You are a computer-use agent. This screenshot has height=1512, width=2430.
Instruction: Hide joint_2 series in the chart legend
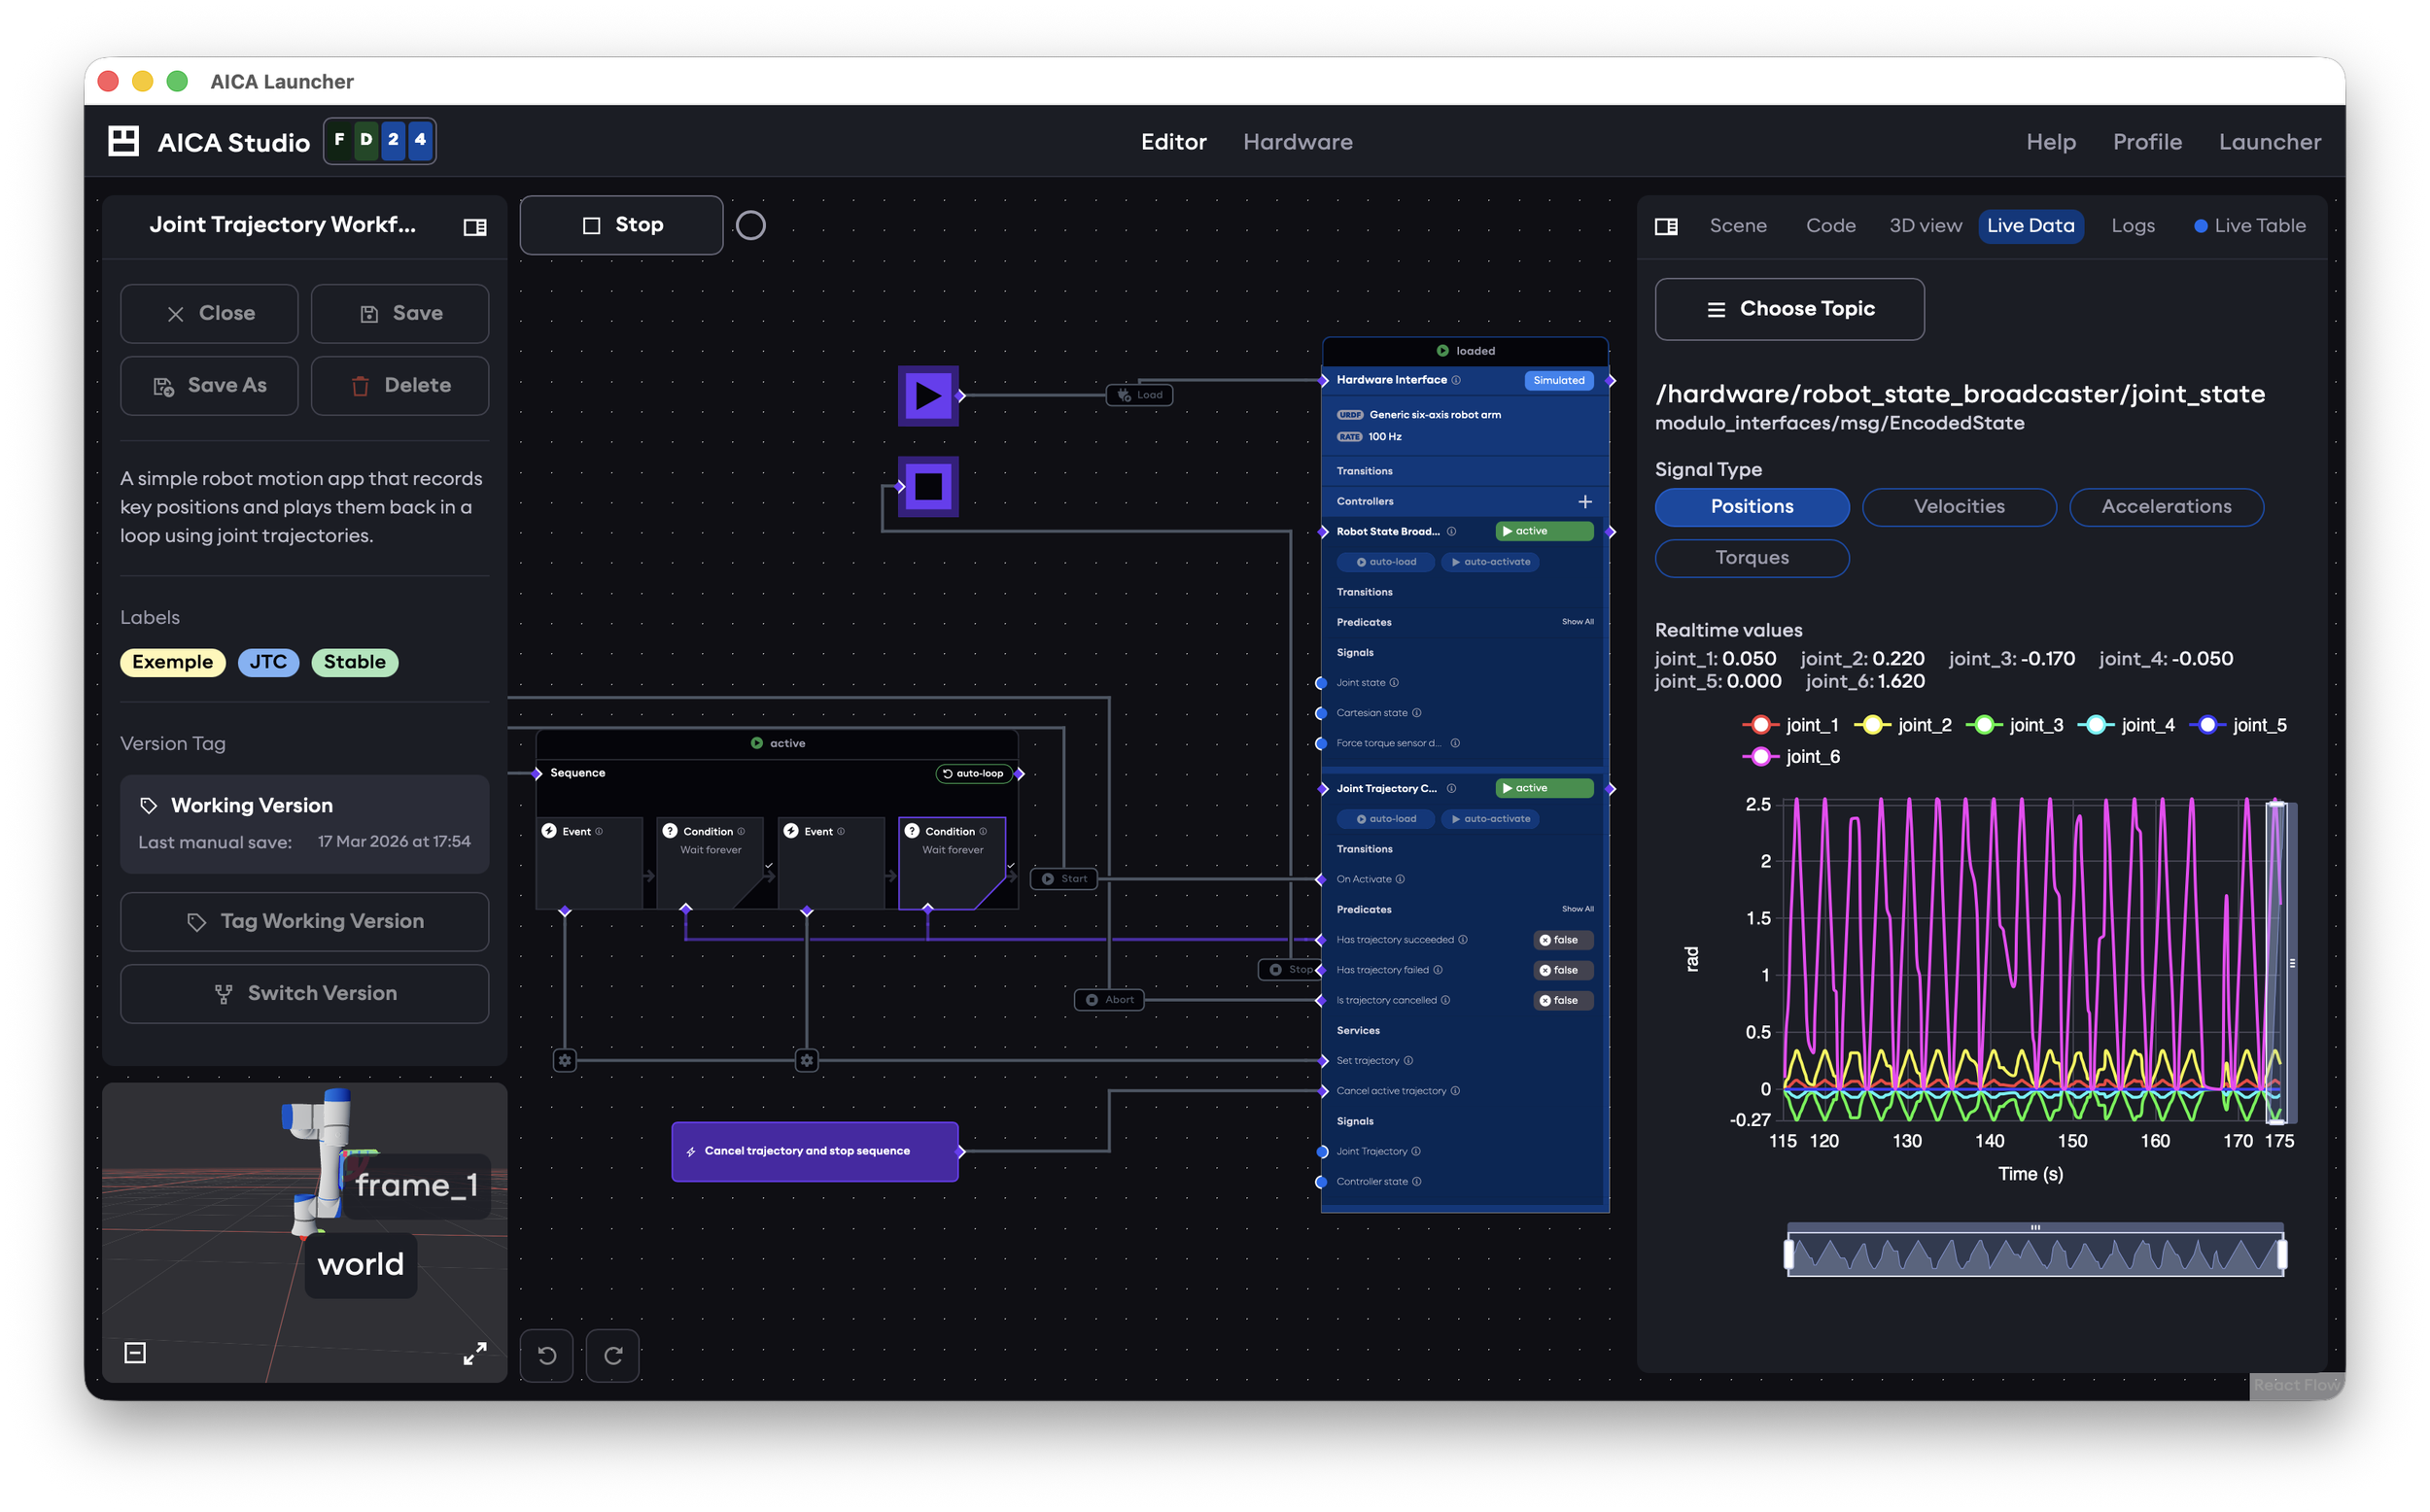[1903, 726]
